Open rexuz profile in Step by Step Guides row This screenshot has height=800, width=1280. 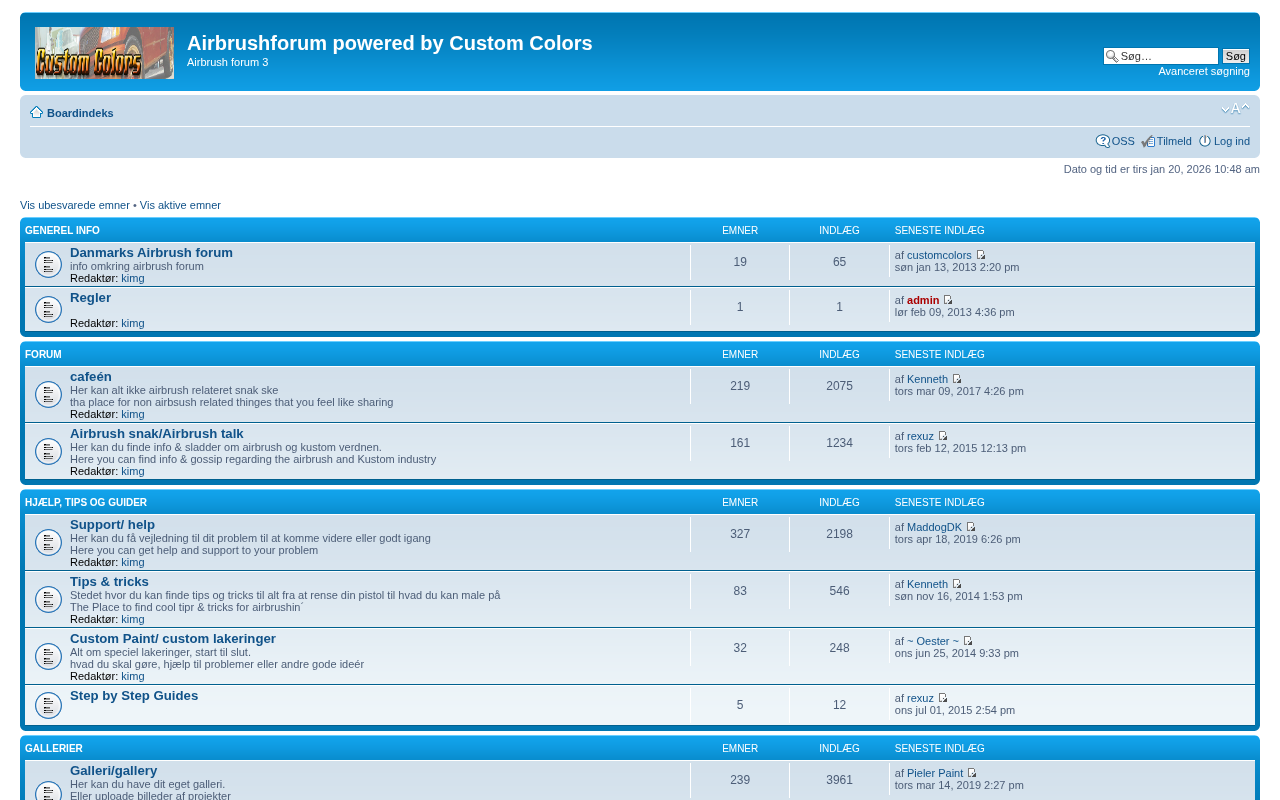(x=920, y=698)
